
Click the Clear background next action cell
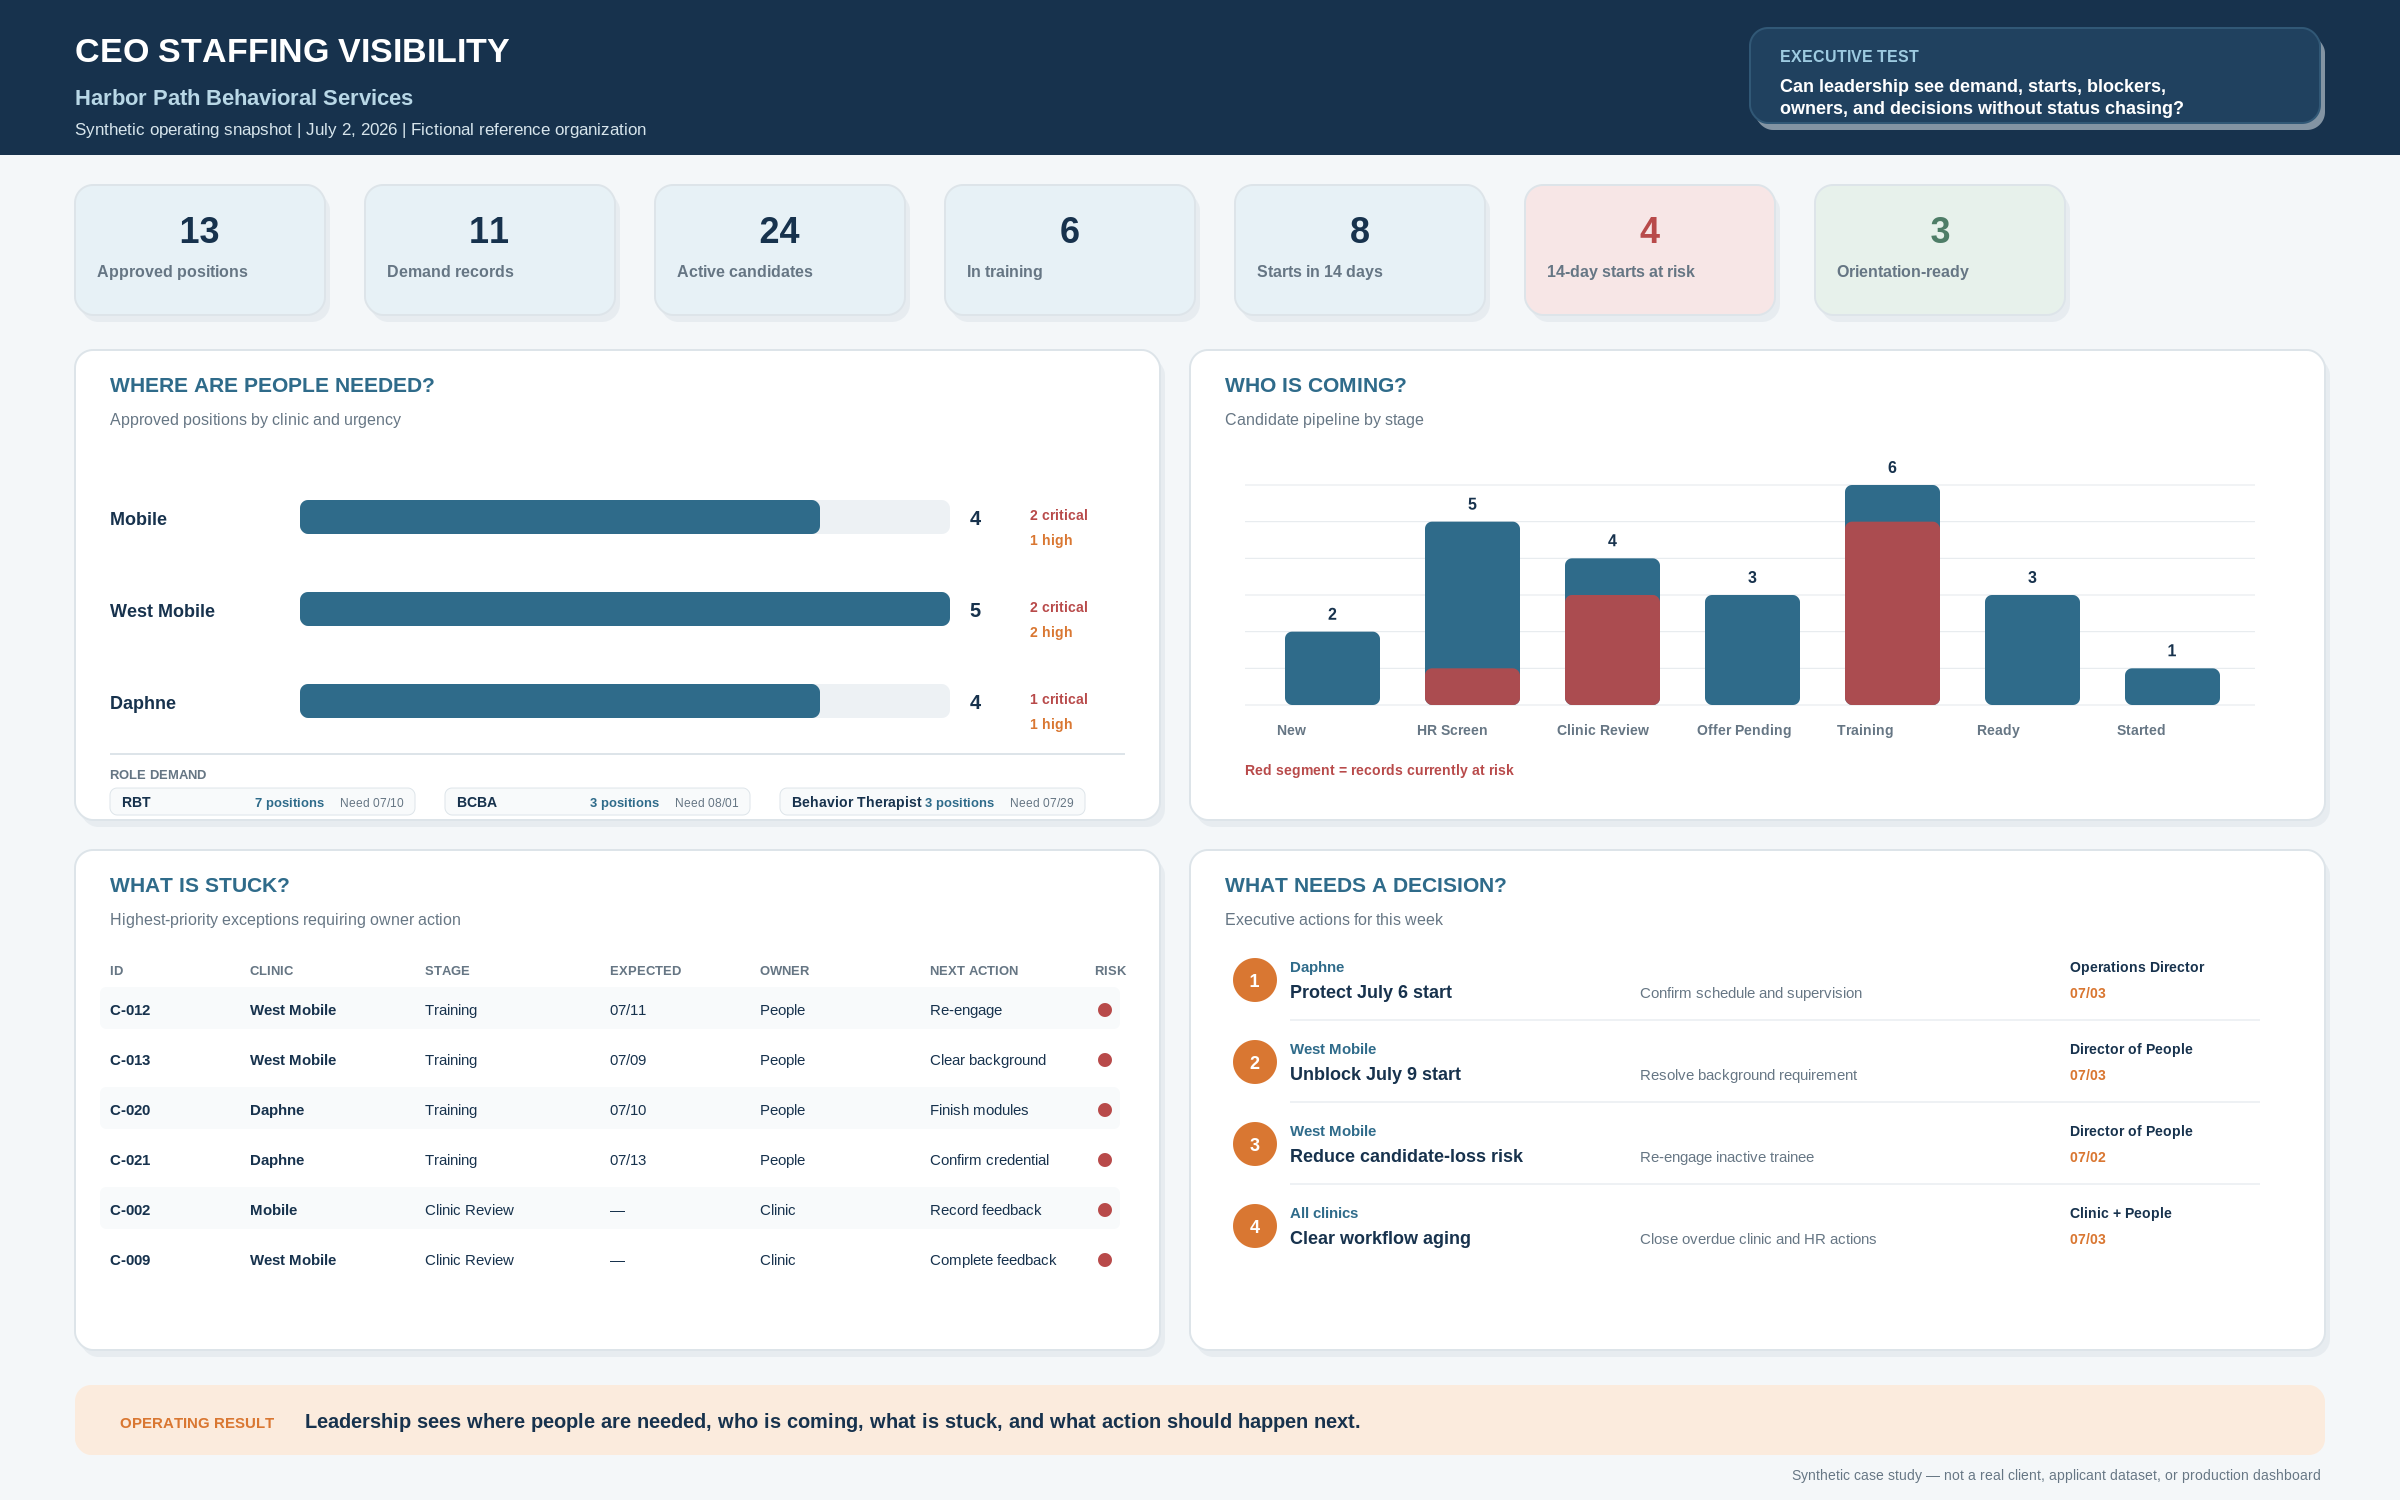pos(988,1060)
